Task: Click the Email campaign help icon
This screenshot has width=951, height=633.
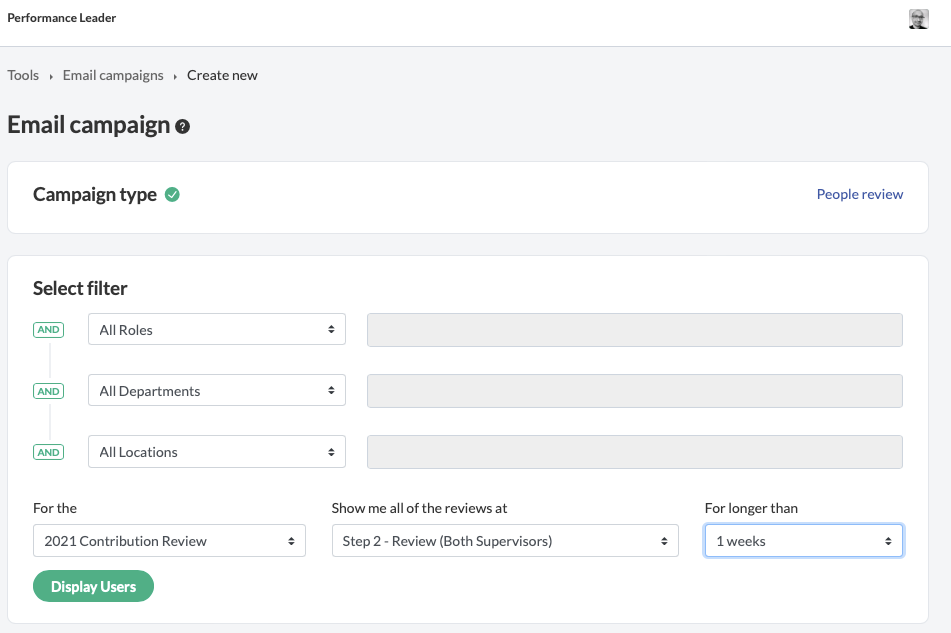Action: [x=182, y=127]
